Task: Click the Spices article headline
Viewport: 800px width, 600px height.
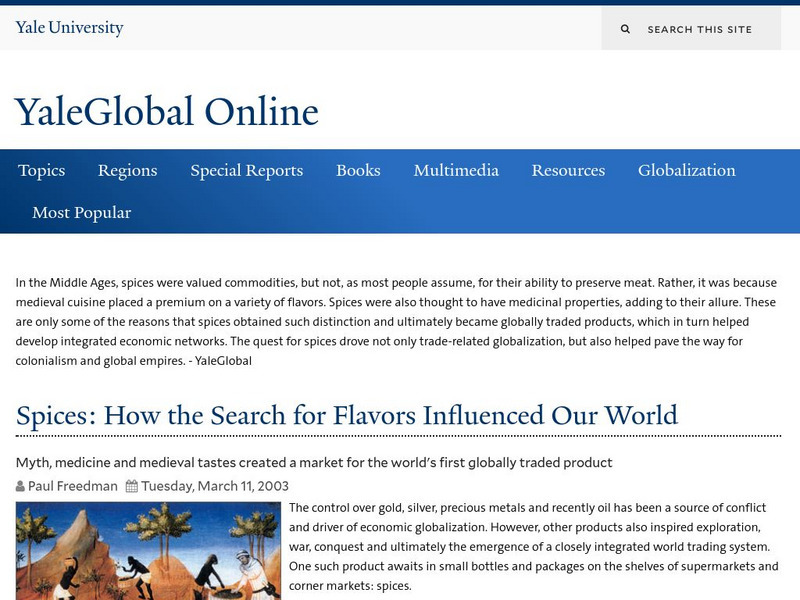Action: tap(347, 415)
